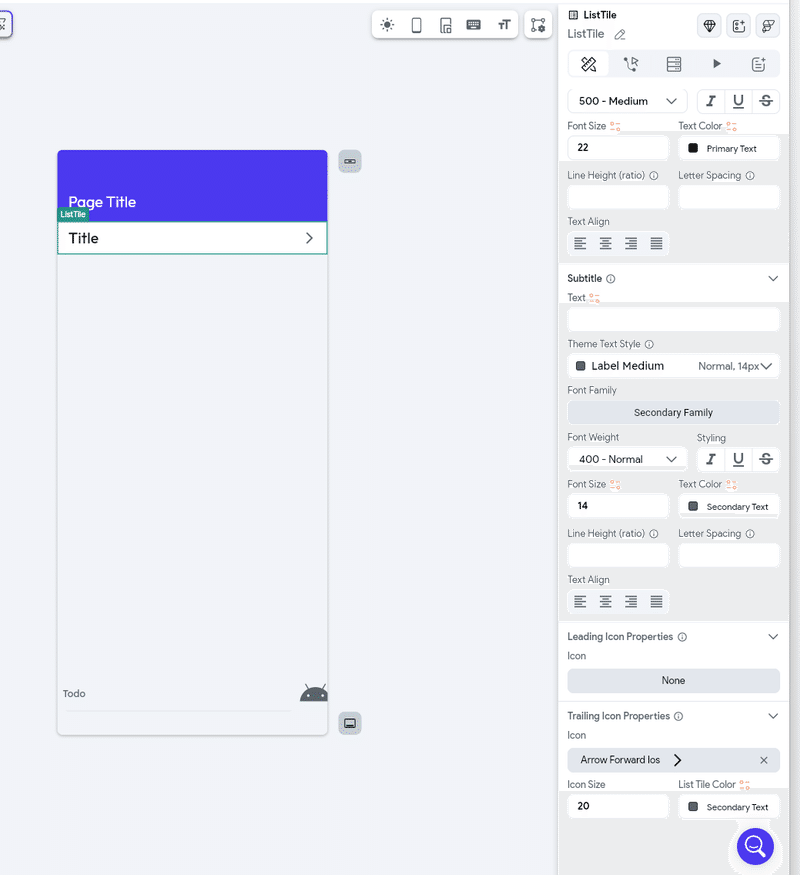Open the widget tree settings icon

(538, 25)
